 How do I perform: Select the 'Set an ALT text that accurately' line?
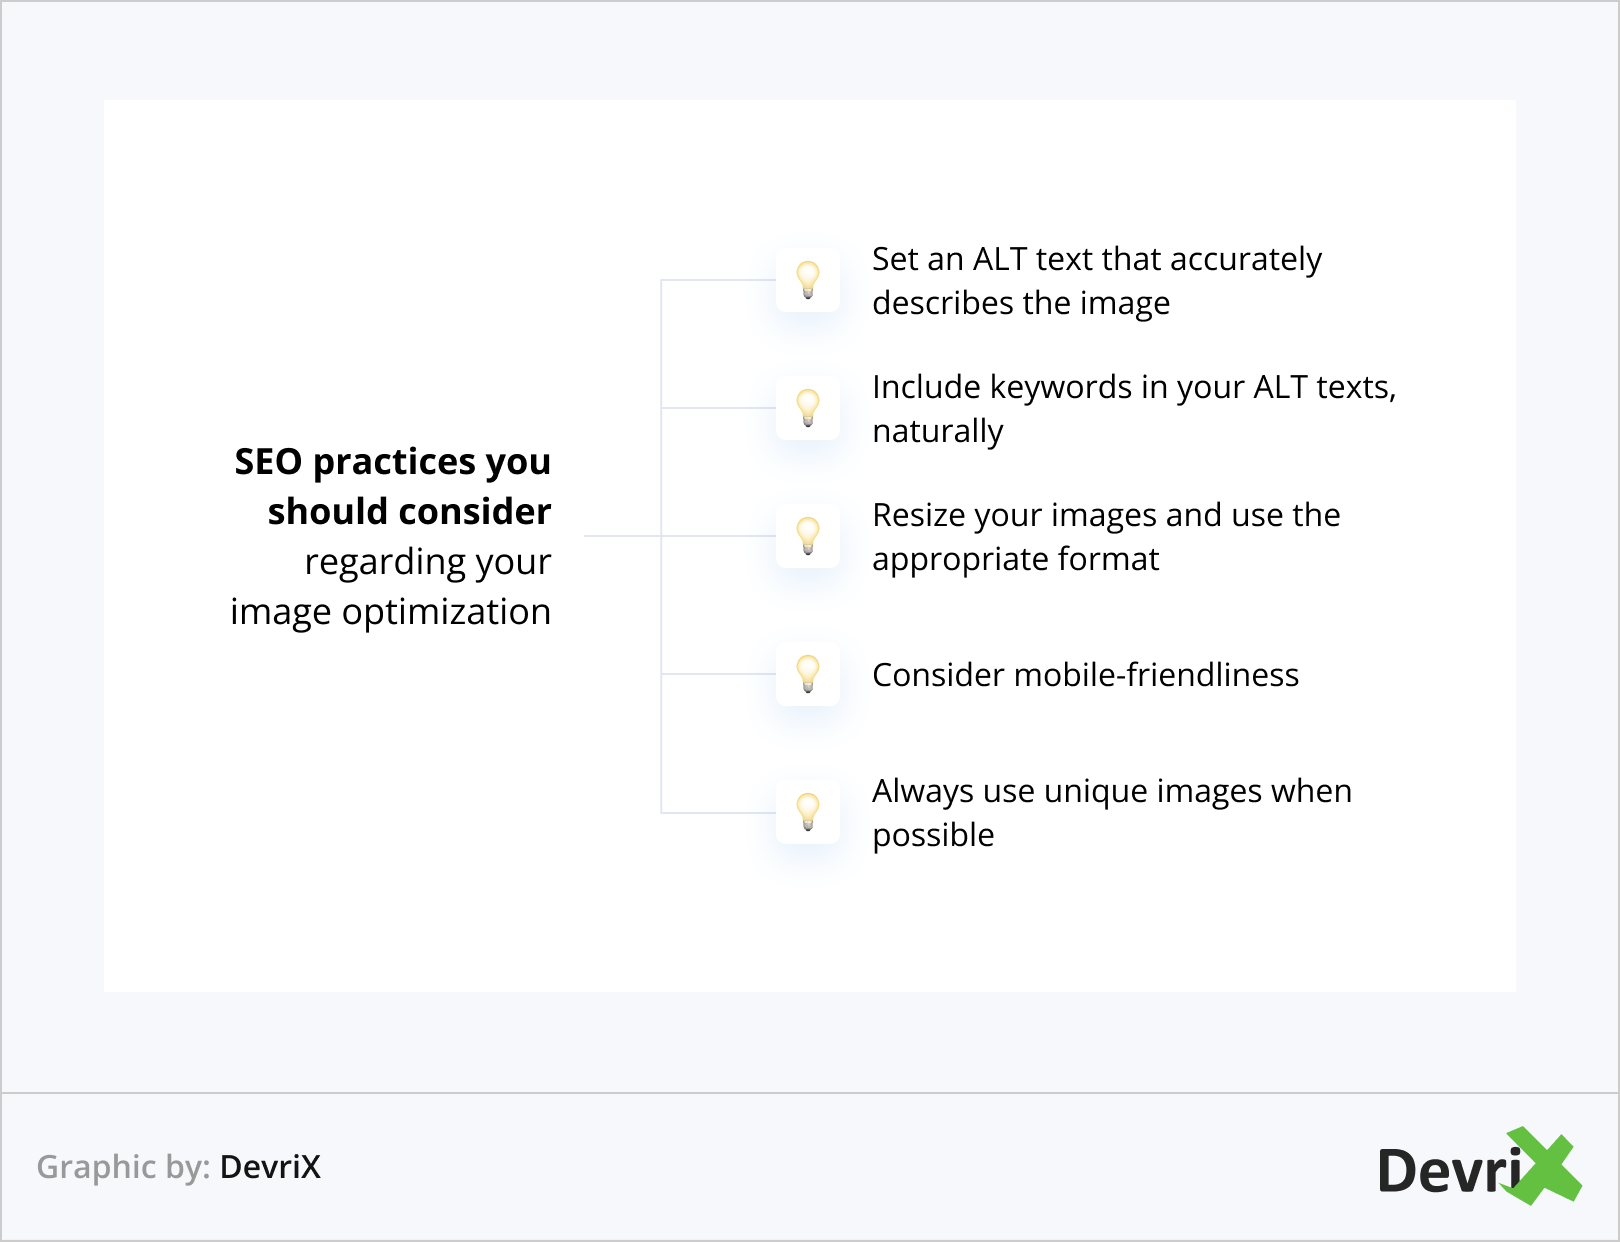tap(1096, 259)
